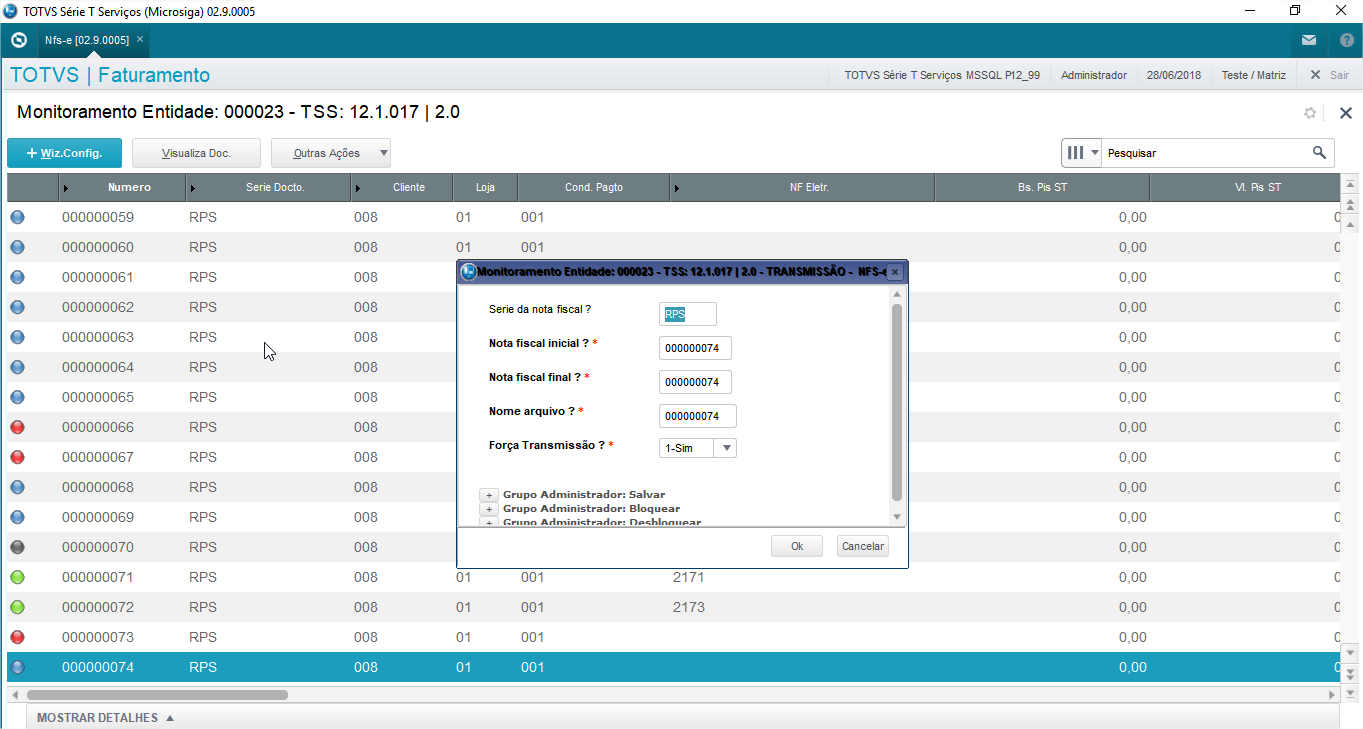The image size is (1363, 729).
Task: Open the search column filter dropdown
Action: coord(1081,153)
